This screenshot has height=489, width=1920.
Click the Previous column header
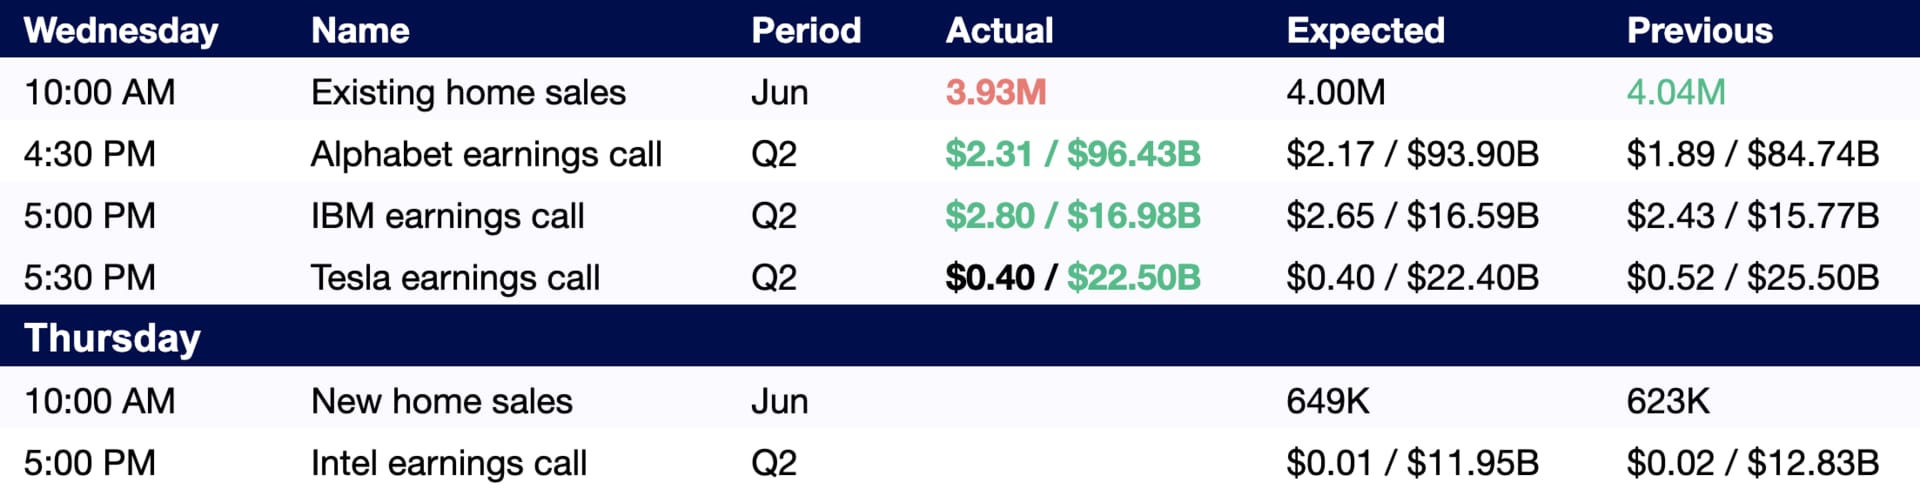(1700, 31)
